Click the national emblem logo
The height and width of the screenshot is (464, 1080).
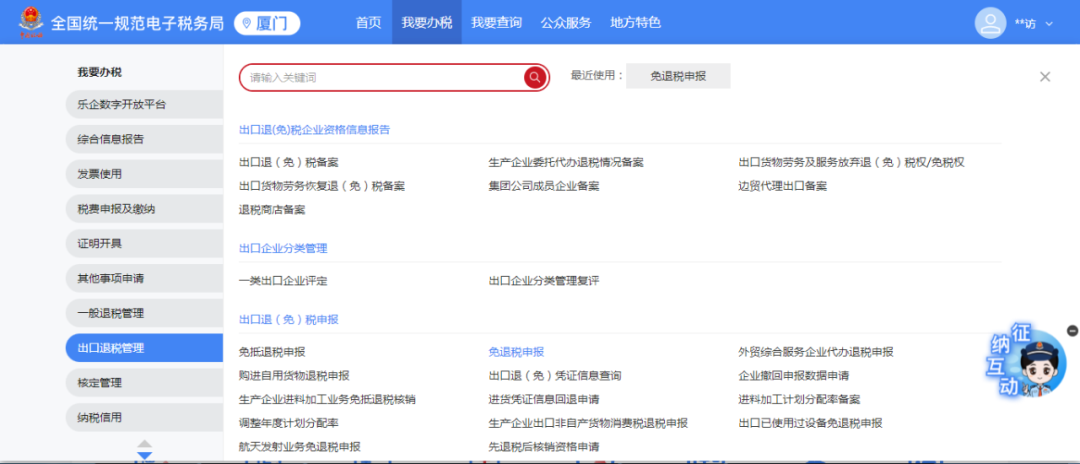[30, 22]
